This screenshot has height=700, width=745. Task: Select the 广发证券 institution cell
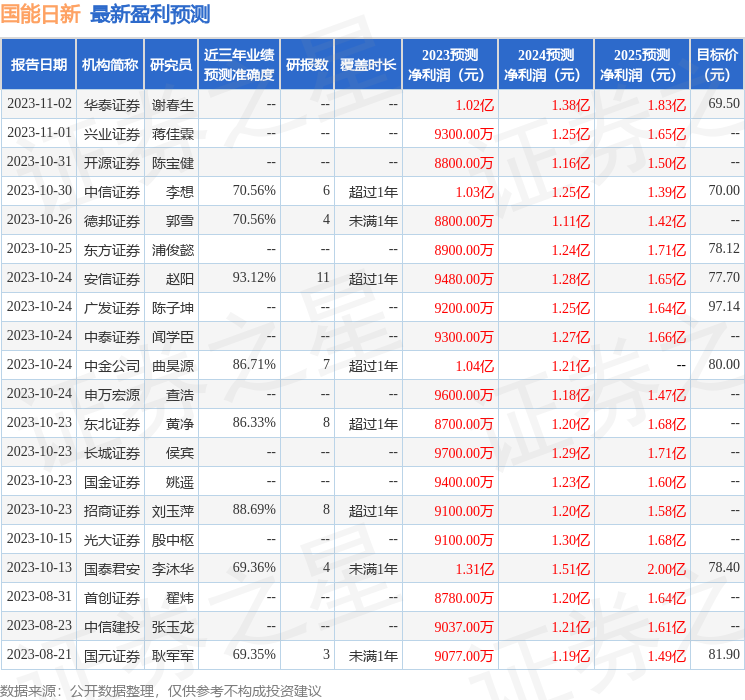pyautogui.click(x=112, y=308)
